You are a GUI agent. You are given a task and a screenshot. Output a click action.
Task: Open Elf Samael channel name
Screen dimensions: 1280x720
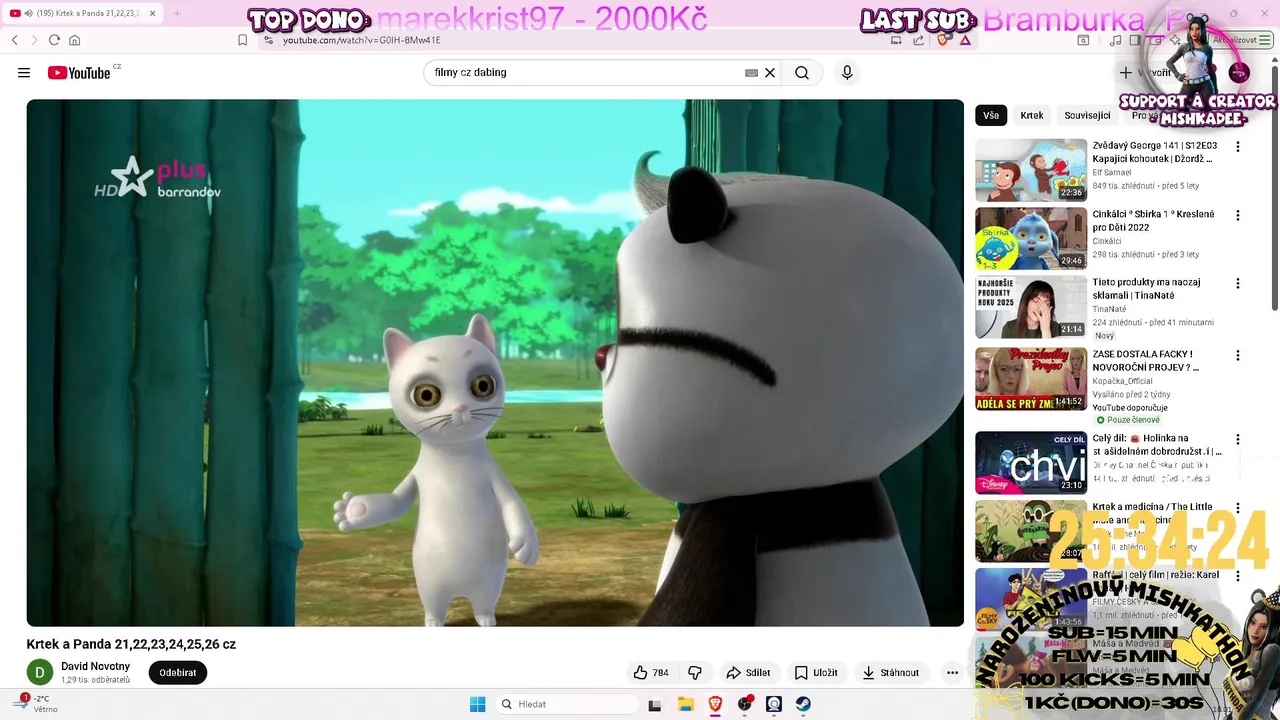pyautogui.click(x=1112, y=173)
